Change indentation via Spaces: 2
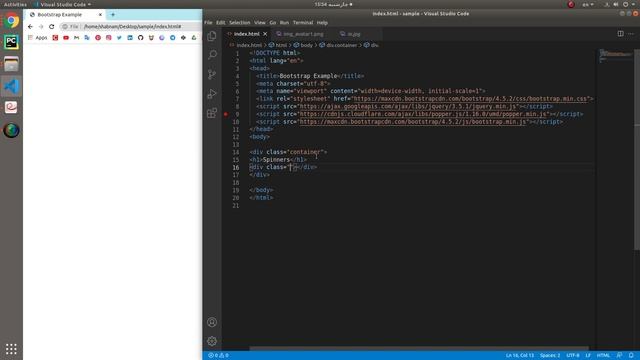 (550, 356)
